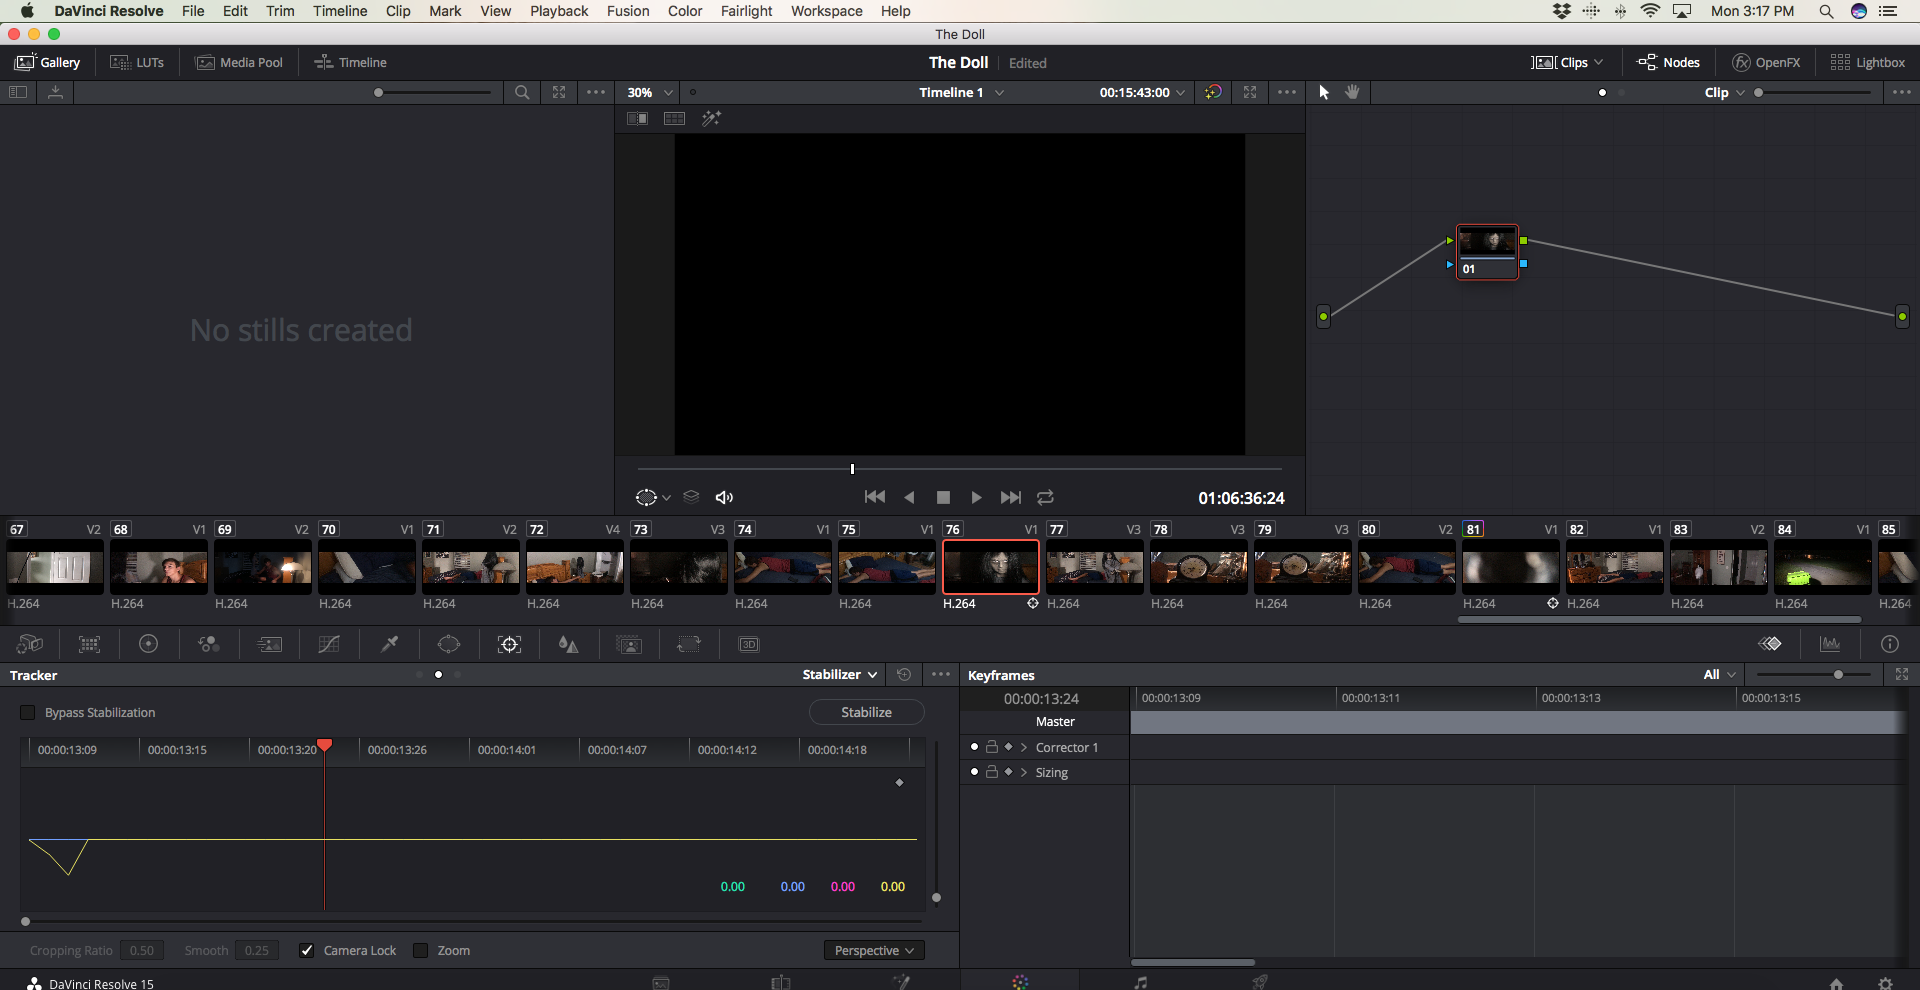Open the Blur palette

[x=569, y=644]
